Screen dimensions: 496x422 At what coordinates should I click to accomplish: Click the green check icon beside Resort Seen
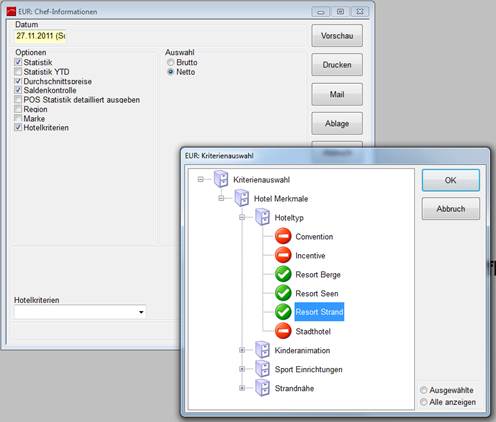click(x=283, y=293)
